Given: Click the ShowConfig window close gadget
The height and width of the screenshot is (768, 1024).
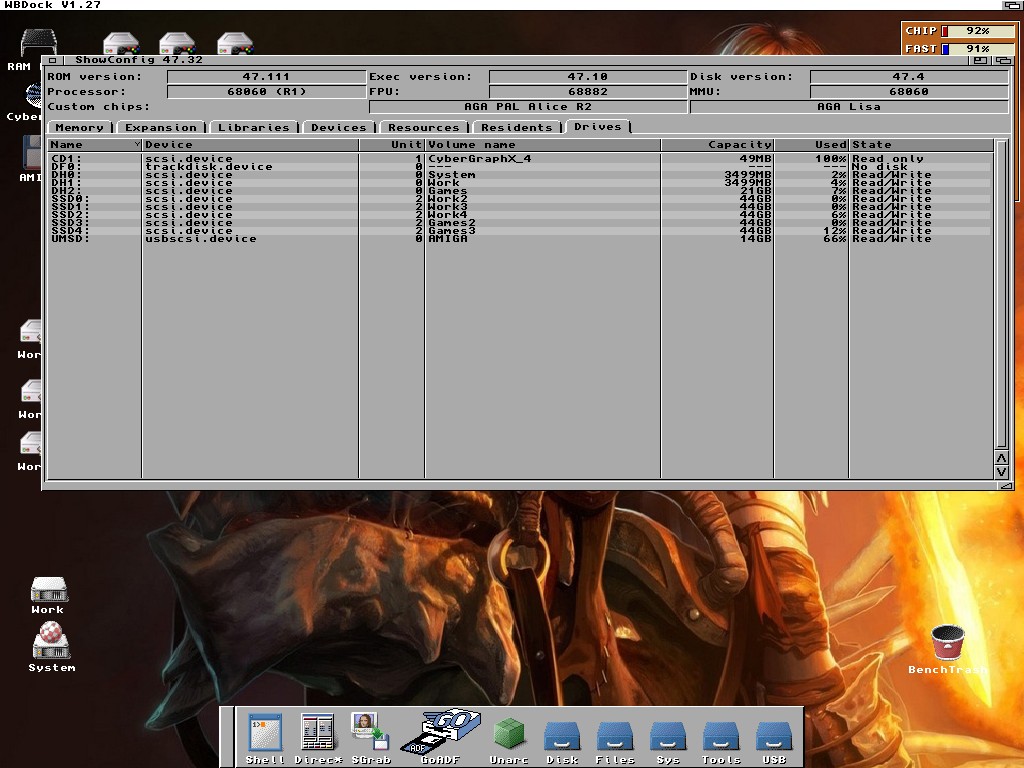Looking at the screenshot, I should (52, 60).
